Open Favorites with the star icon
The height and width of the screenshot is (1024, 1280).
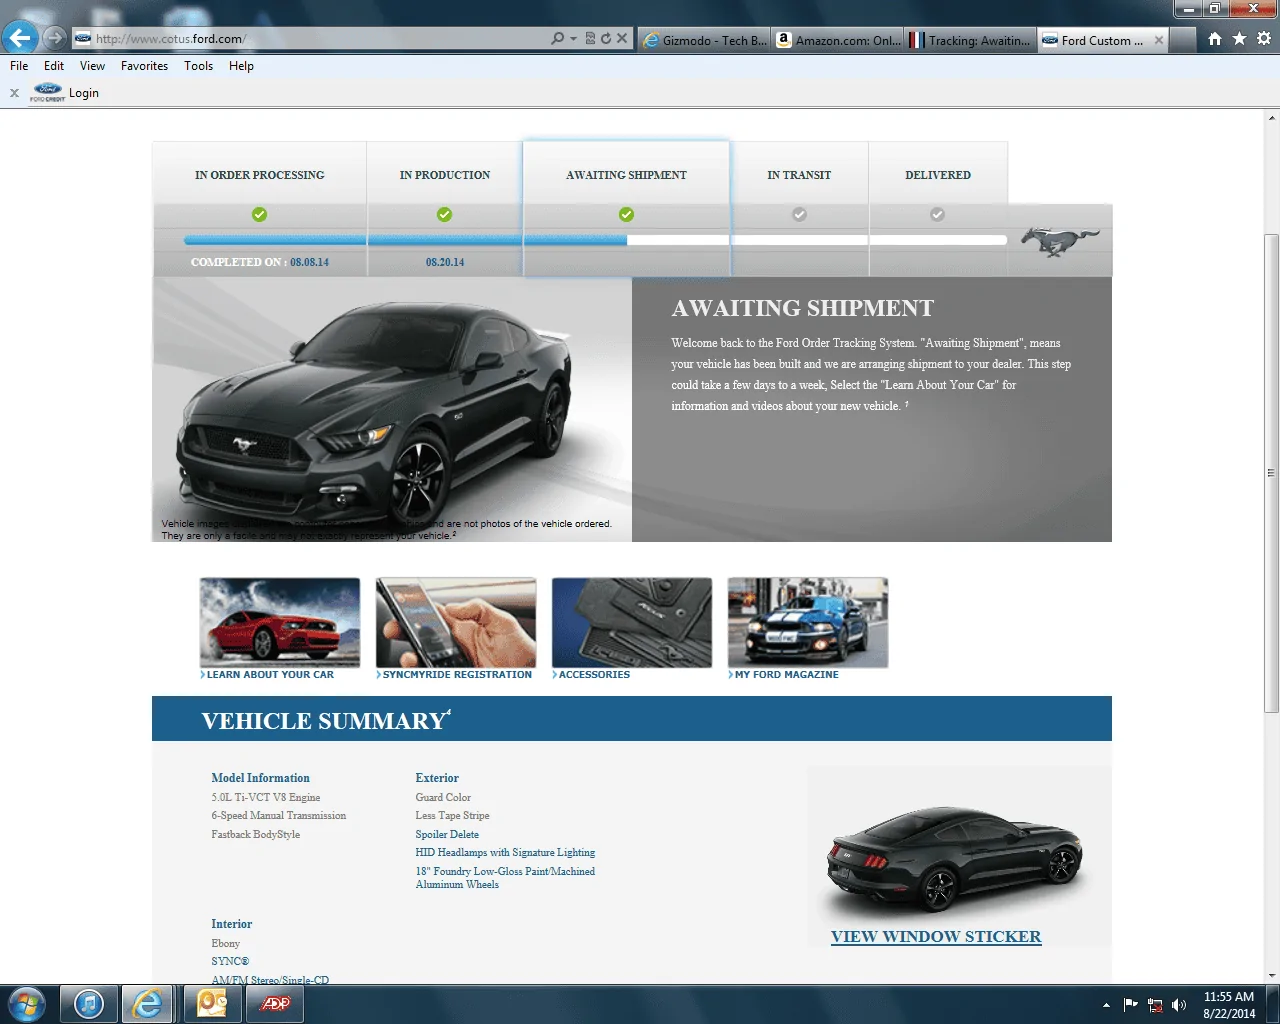[1239, 39]
